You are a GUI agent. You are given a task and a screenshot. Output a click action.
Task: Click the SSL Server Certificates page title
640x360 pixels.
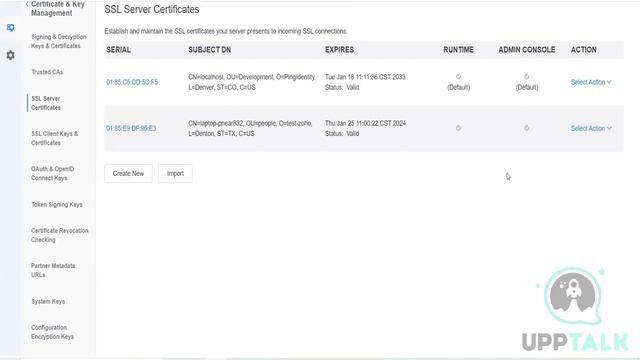pos(151,9)
